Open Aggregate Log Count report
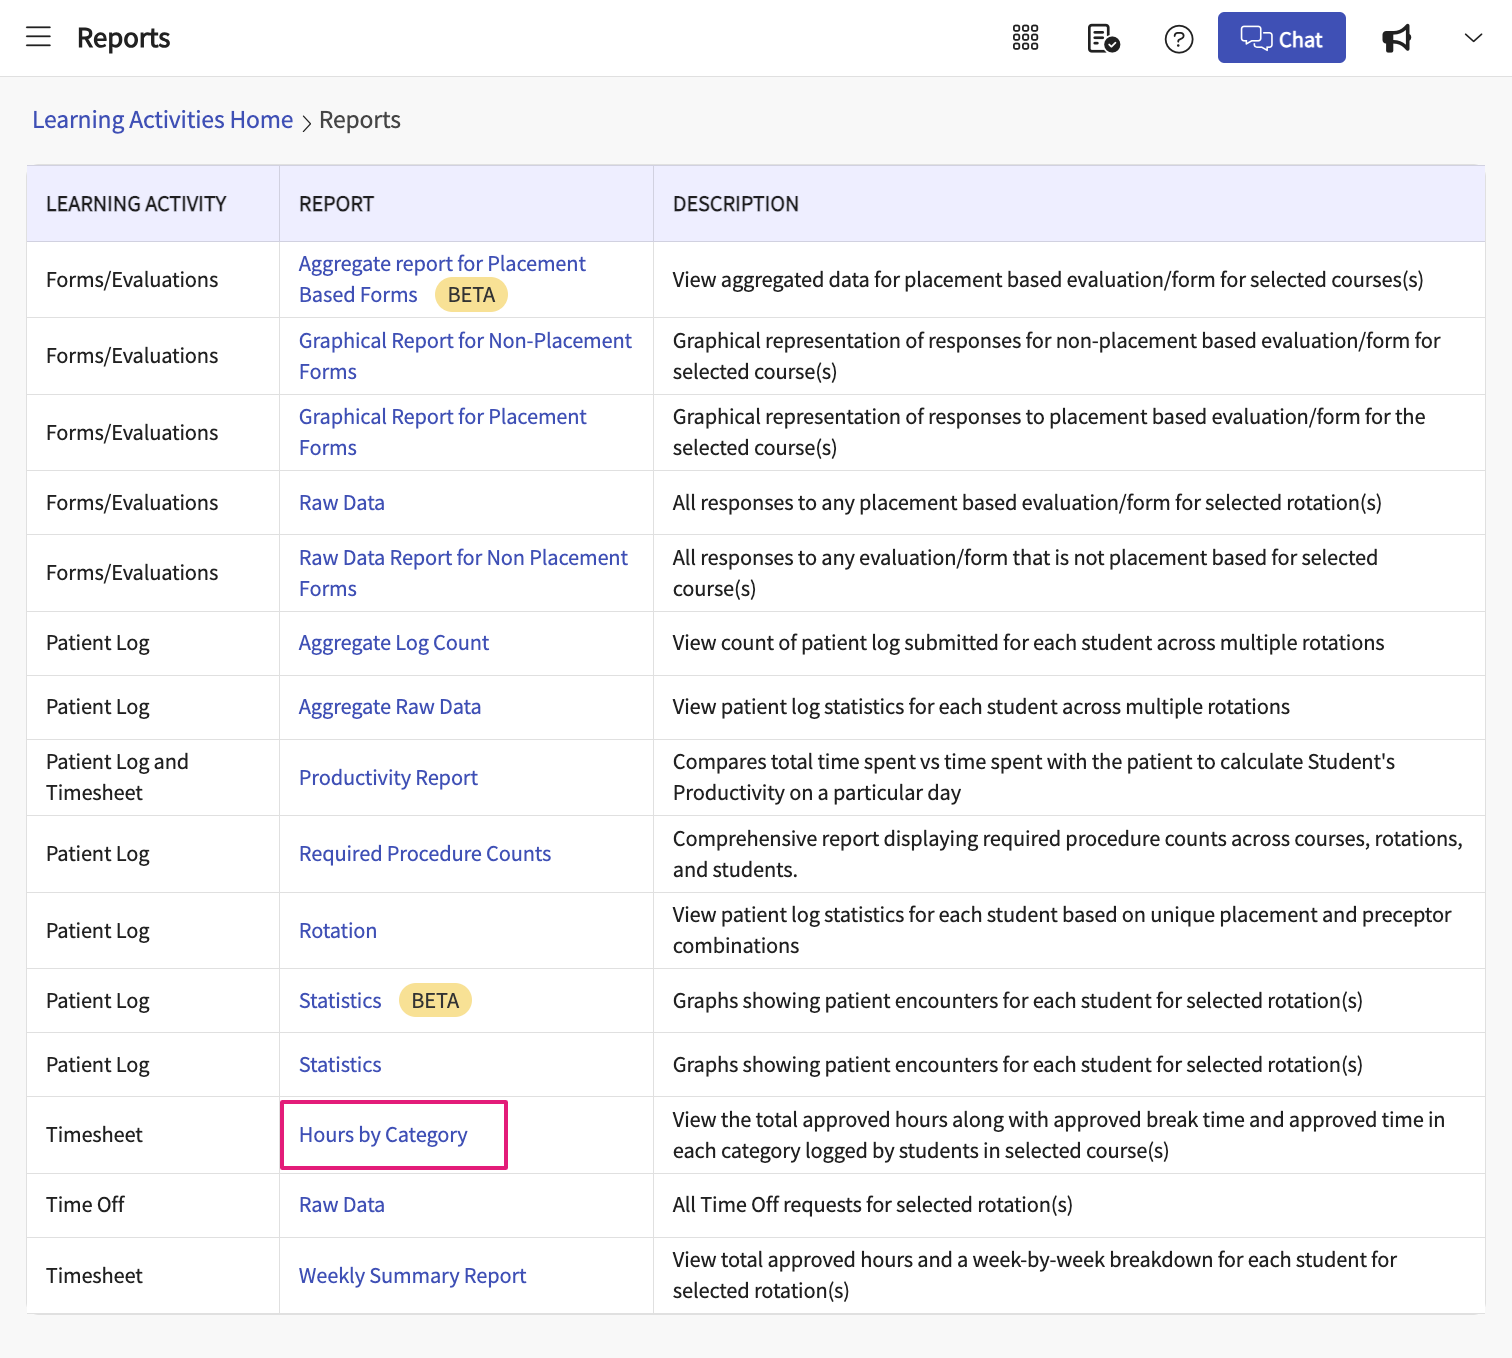 tap(394, 643)
